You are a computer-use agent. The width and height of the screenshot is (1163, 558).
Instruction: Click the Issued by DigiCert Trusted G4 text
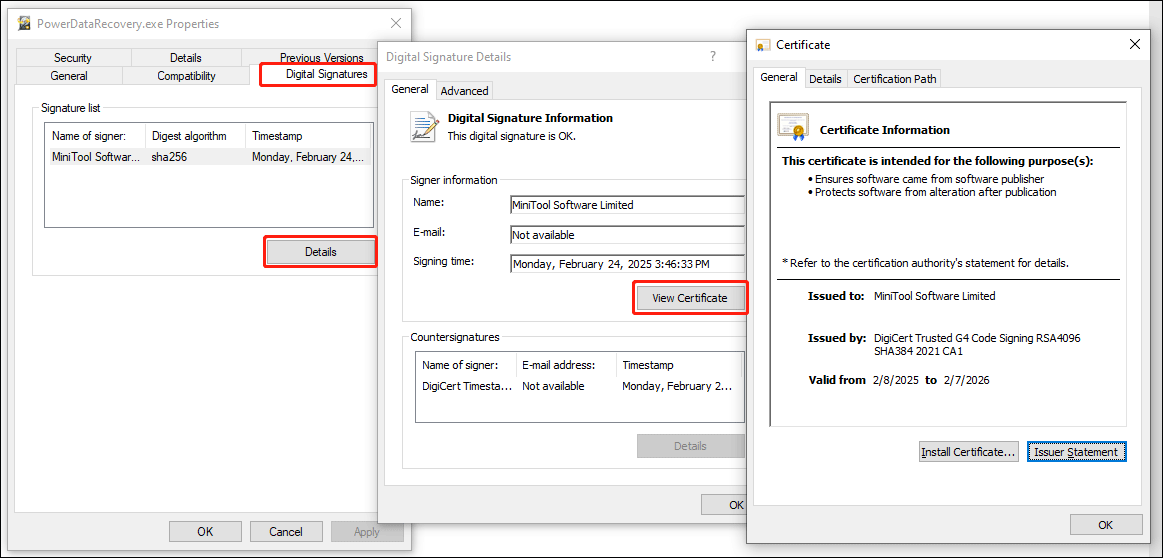tap(977, 344)
